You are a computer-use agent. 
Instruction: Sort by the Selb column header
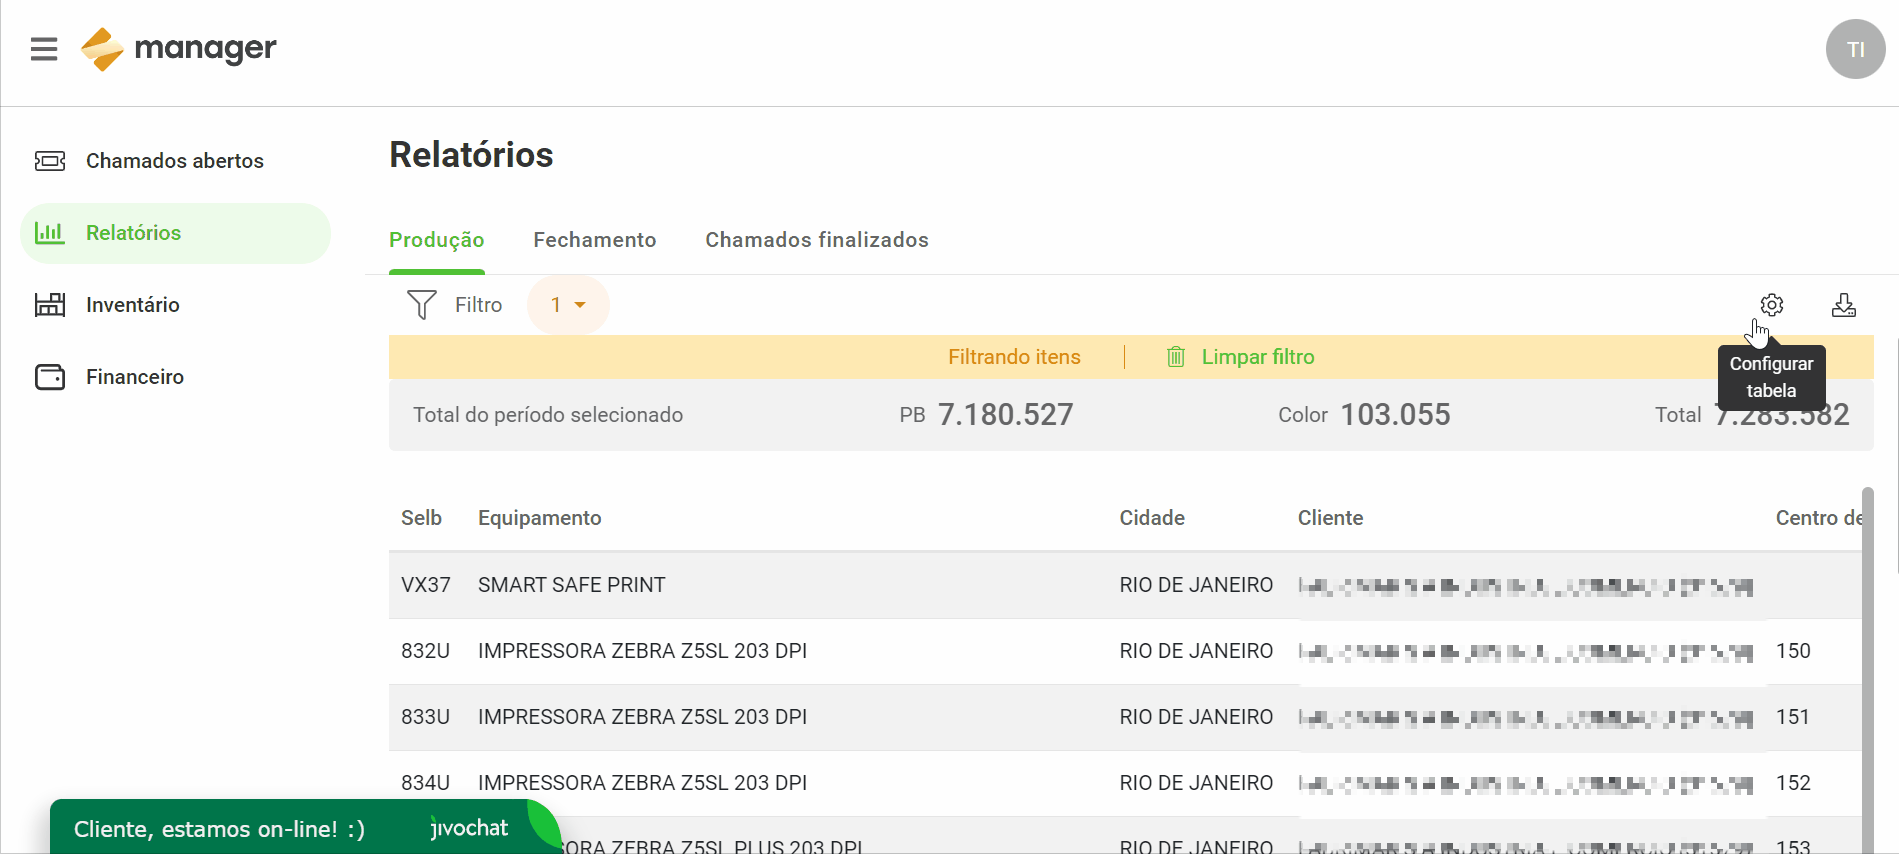pos(421,518)
